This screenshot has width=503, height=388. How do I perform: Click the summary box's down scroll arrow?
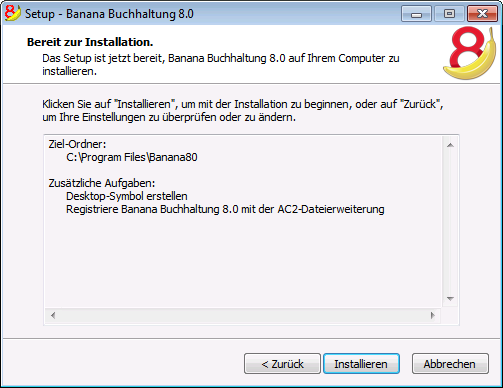click(450, 299)
